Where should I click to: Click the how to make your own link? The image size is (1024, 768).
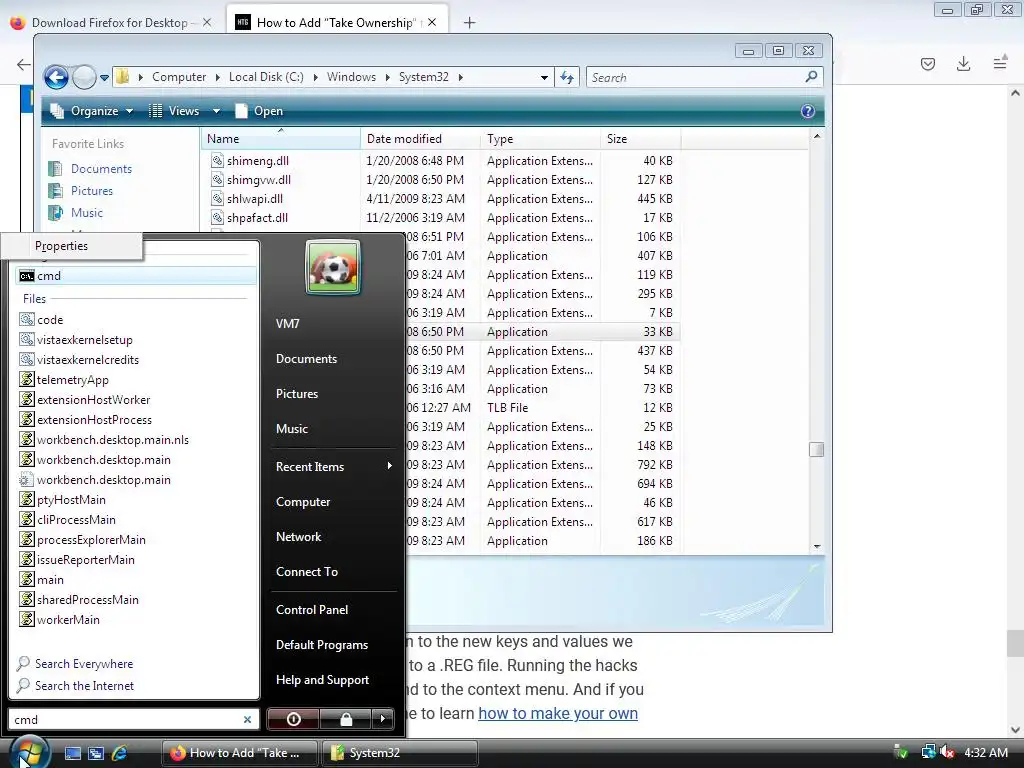pyautogui.click(x=558, y=713)
